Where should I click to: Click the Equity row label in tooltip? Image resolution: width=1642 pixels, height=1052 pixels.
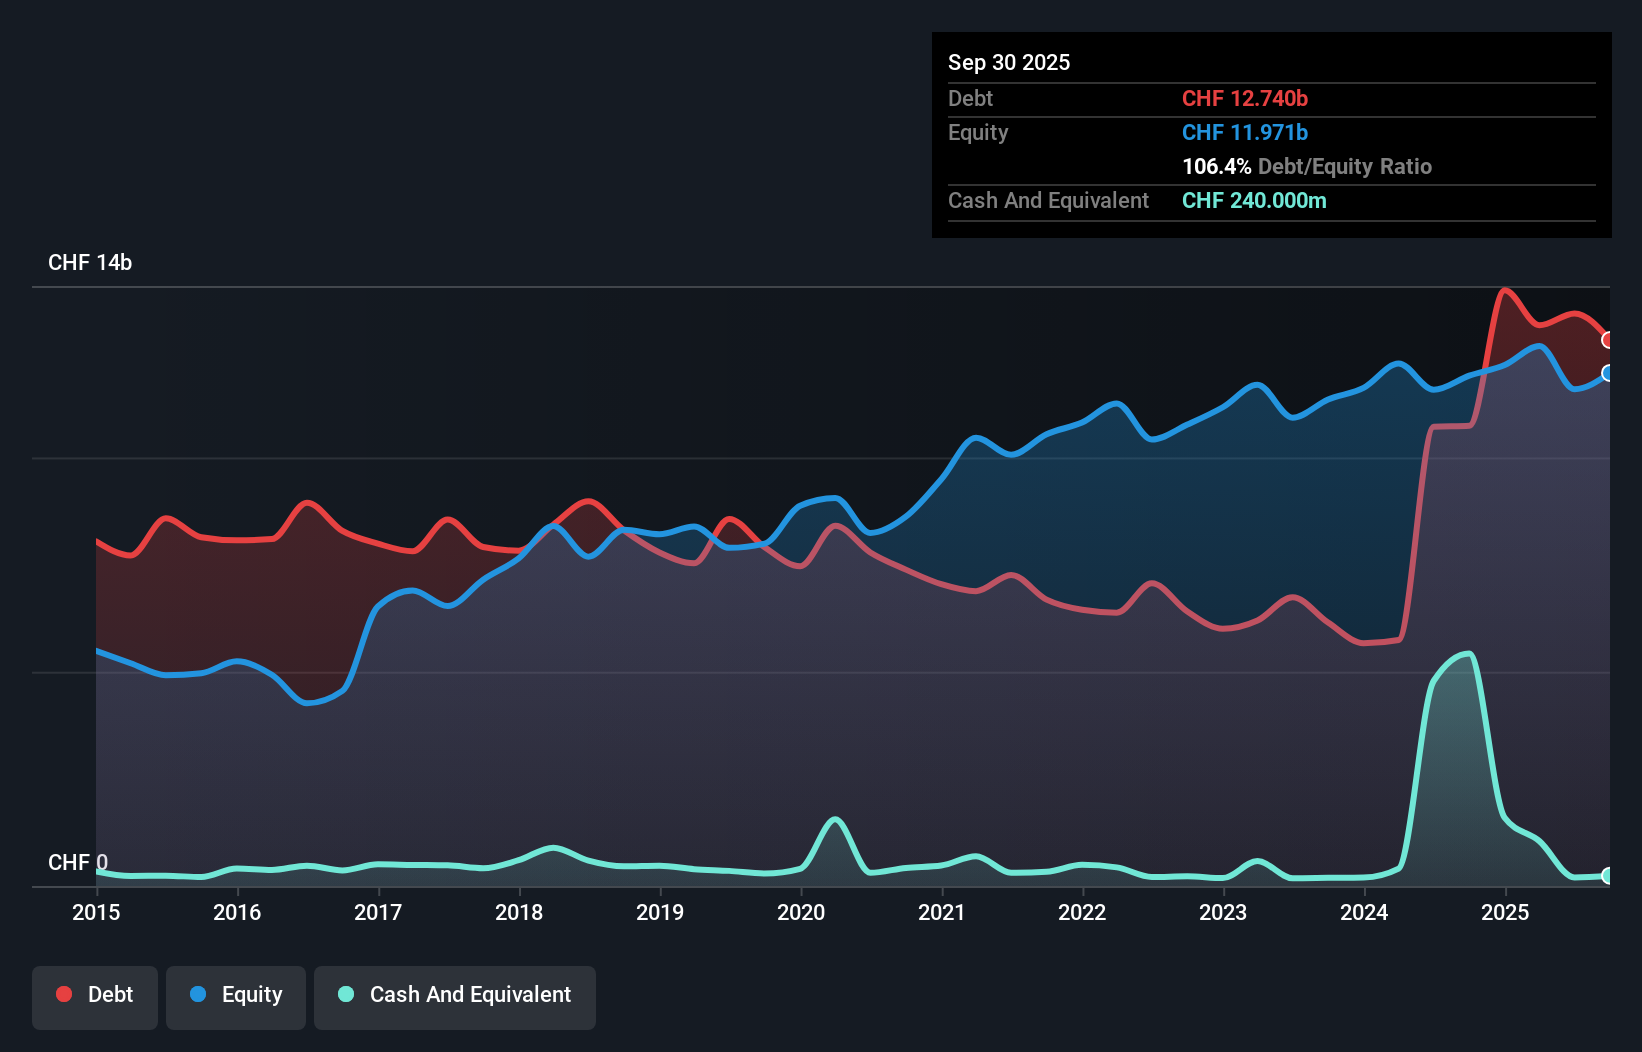point(978,132)
